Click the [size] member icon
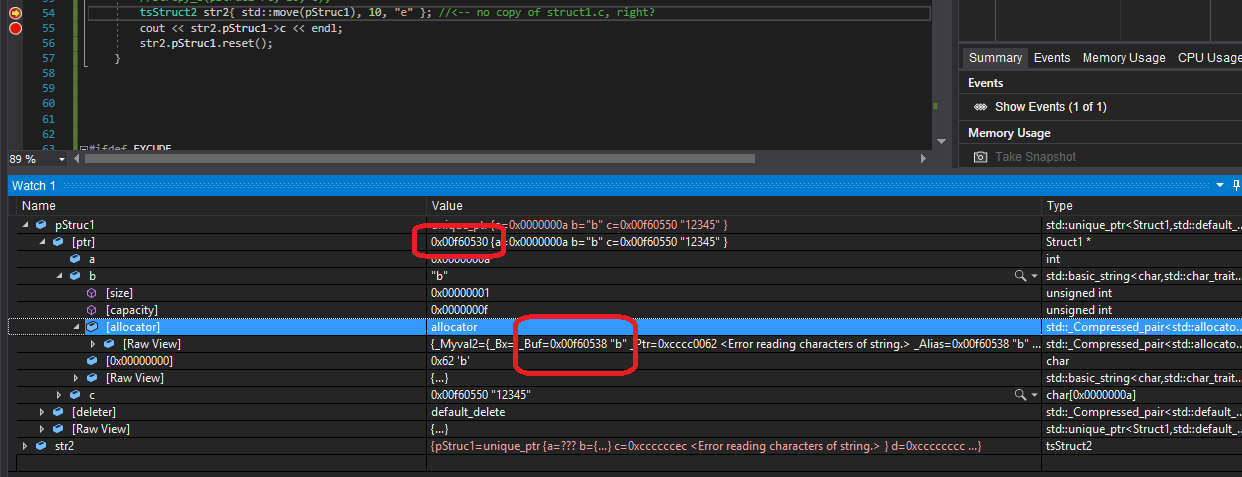 pyautogui.click(x=92, y=293)
